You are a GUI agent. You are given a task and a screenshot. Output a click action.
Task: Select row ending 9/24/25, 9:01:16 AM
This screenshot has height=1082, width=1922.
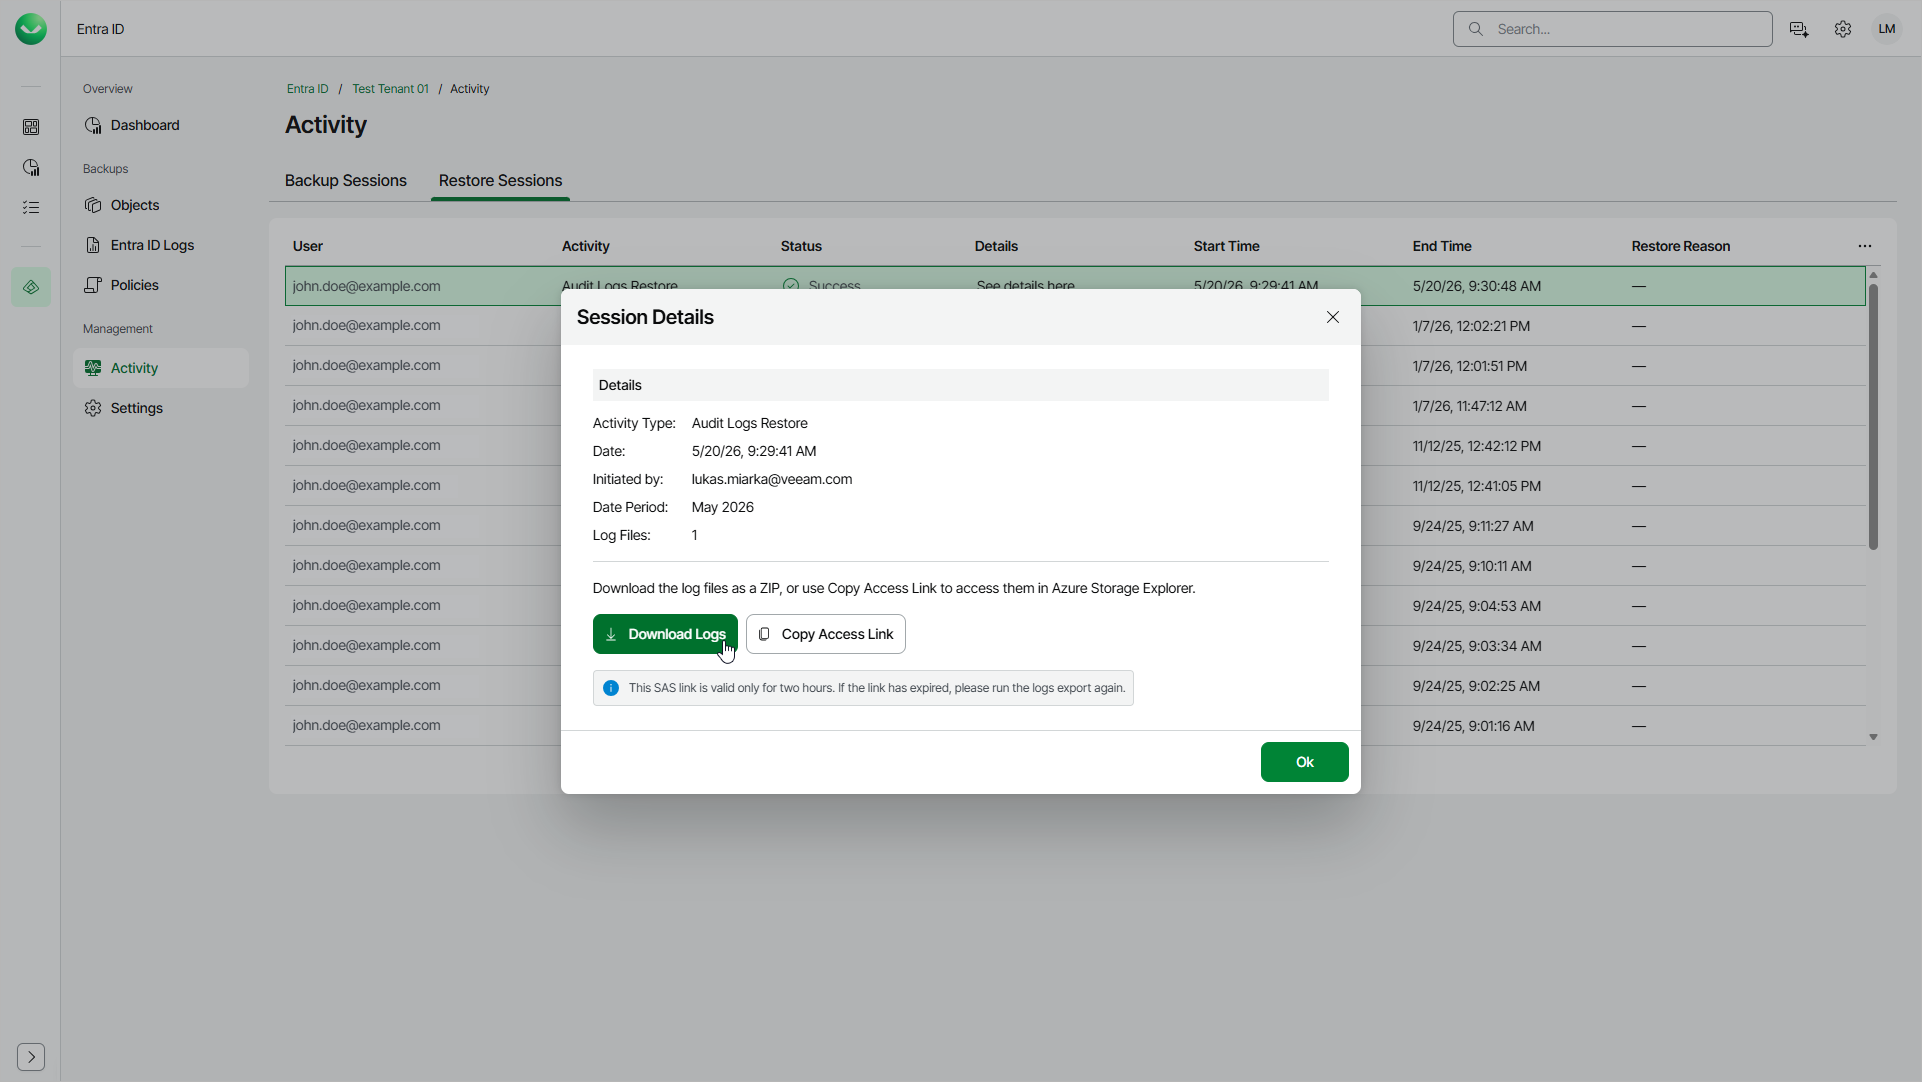(1075, 726)
